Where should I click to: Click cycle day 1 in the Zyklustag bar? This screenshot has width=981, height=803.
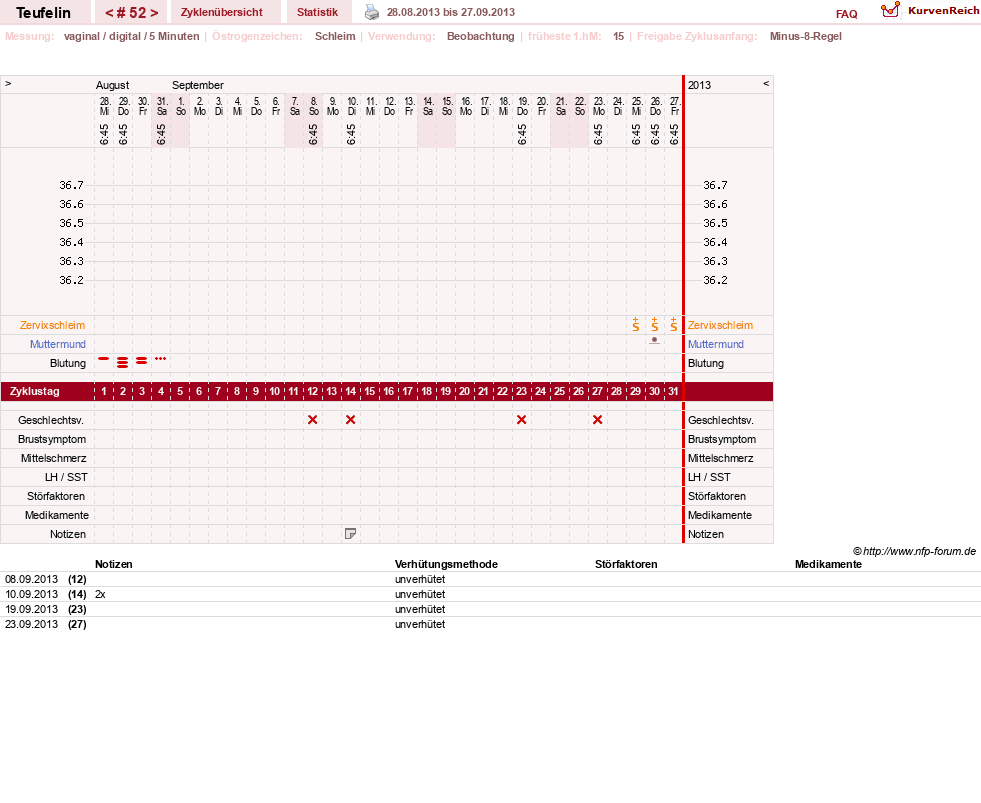pyautogui.click(x=104, y=391)
